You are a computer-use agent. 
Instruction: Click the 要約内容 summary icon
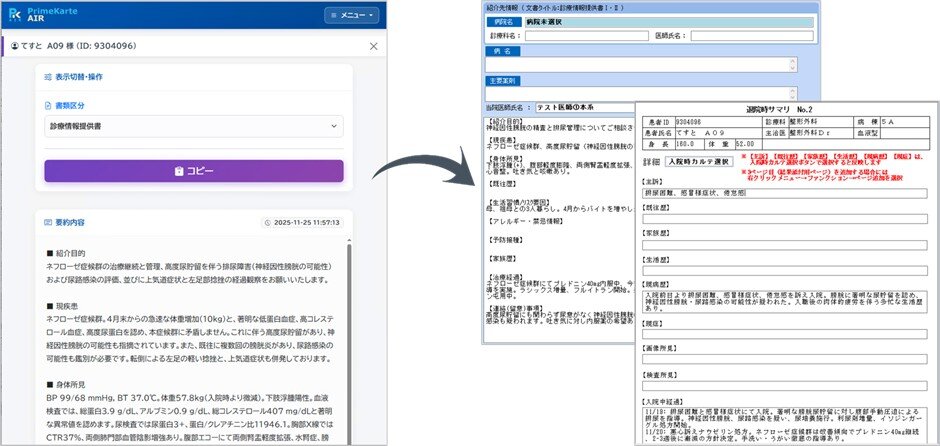(49, 222)
